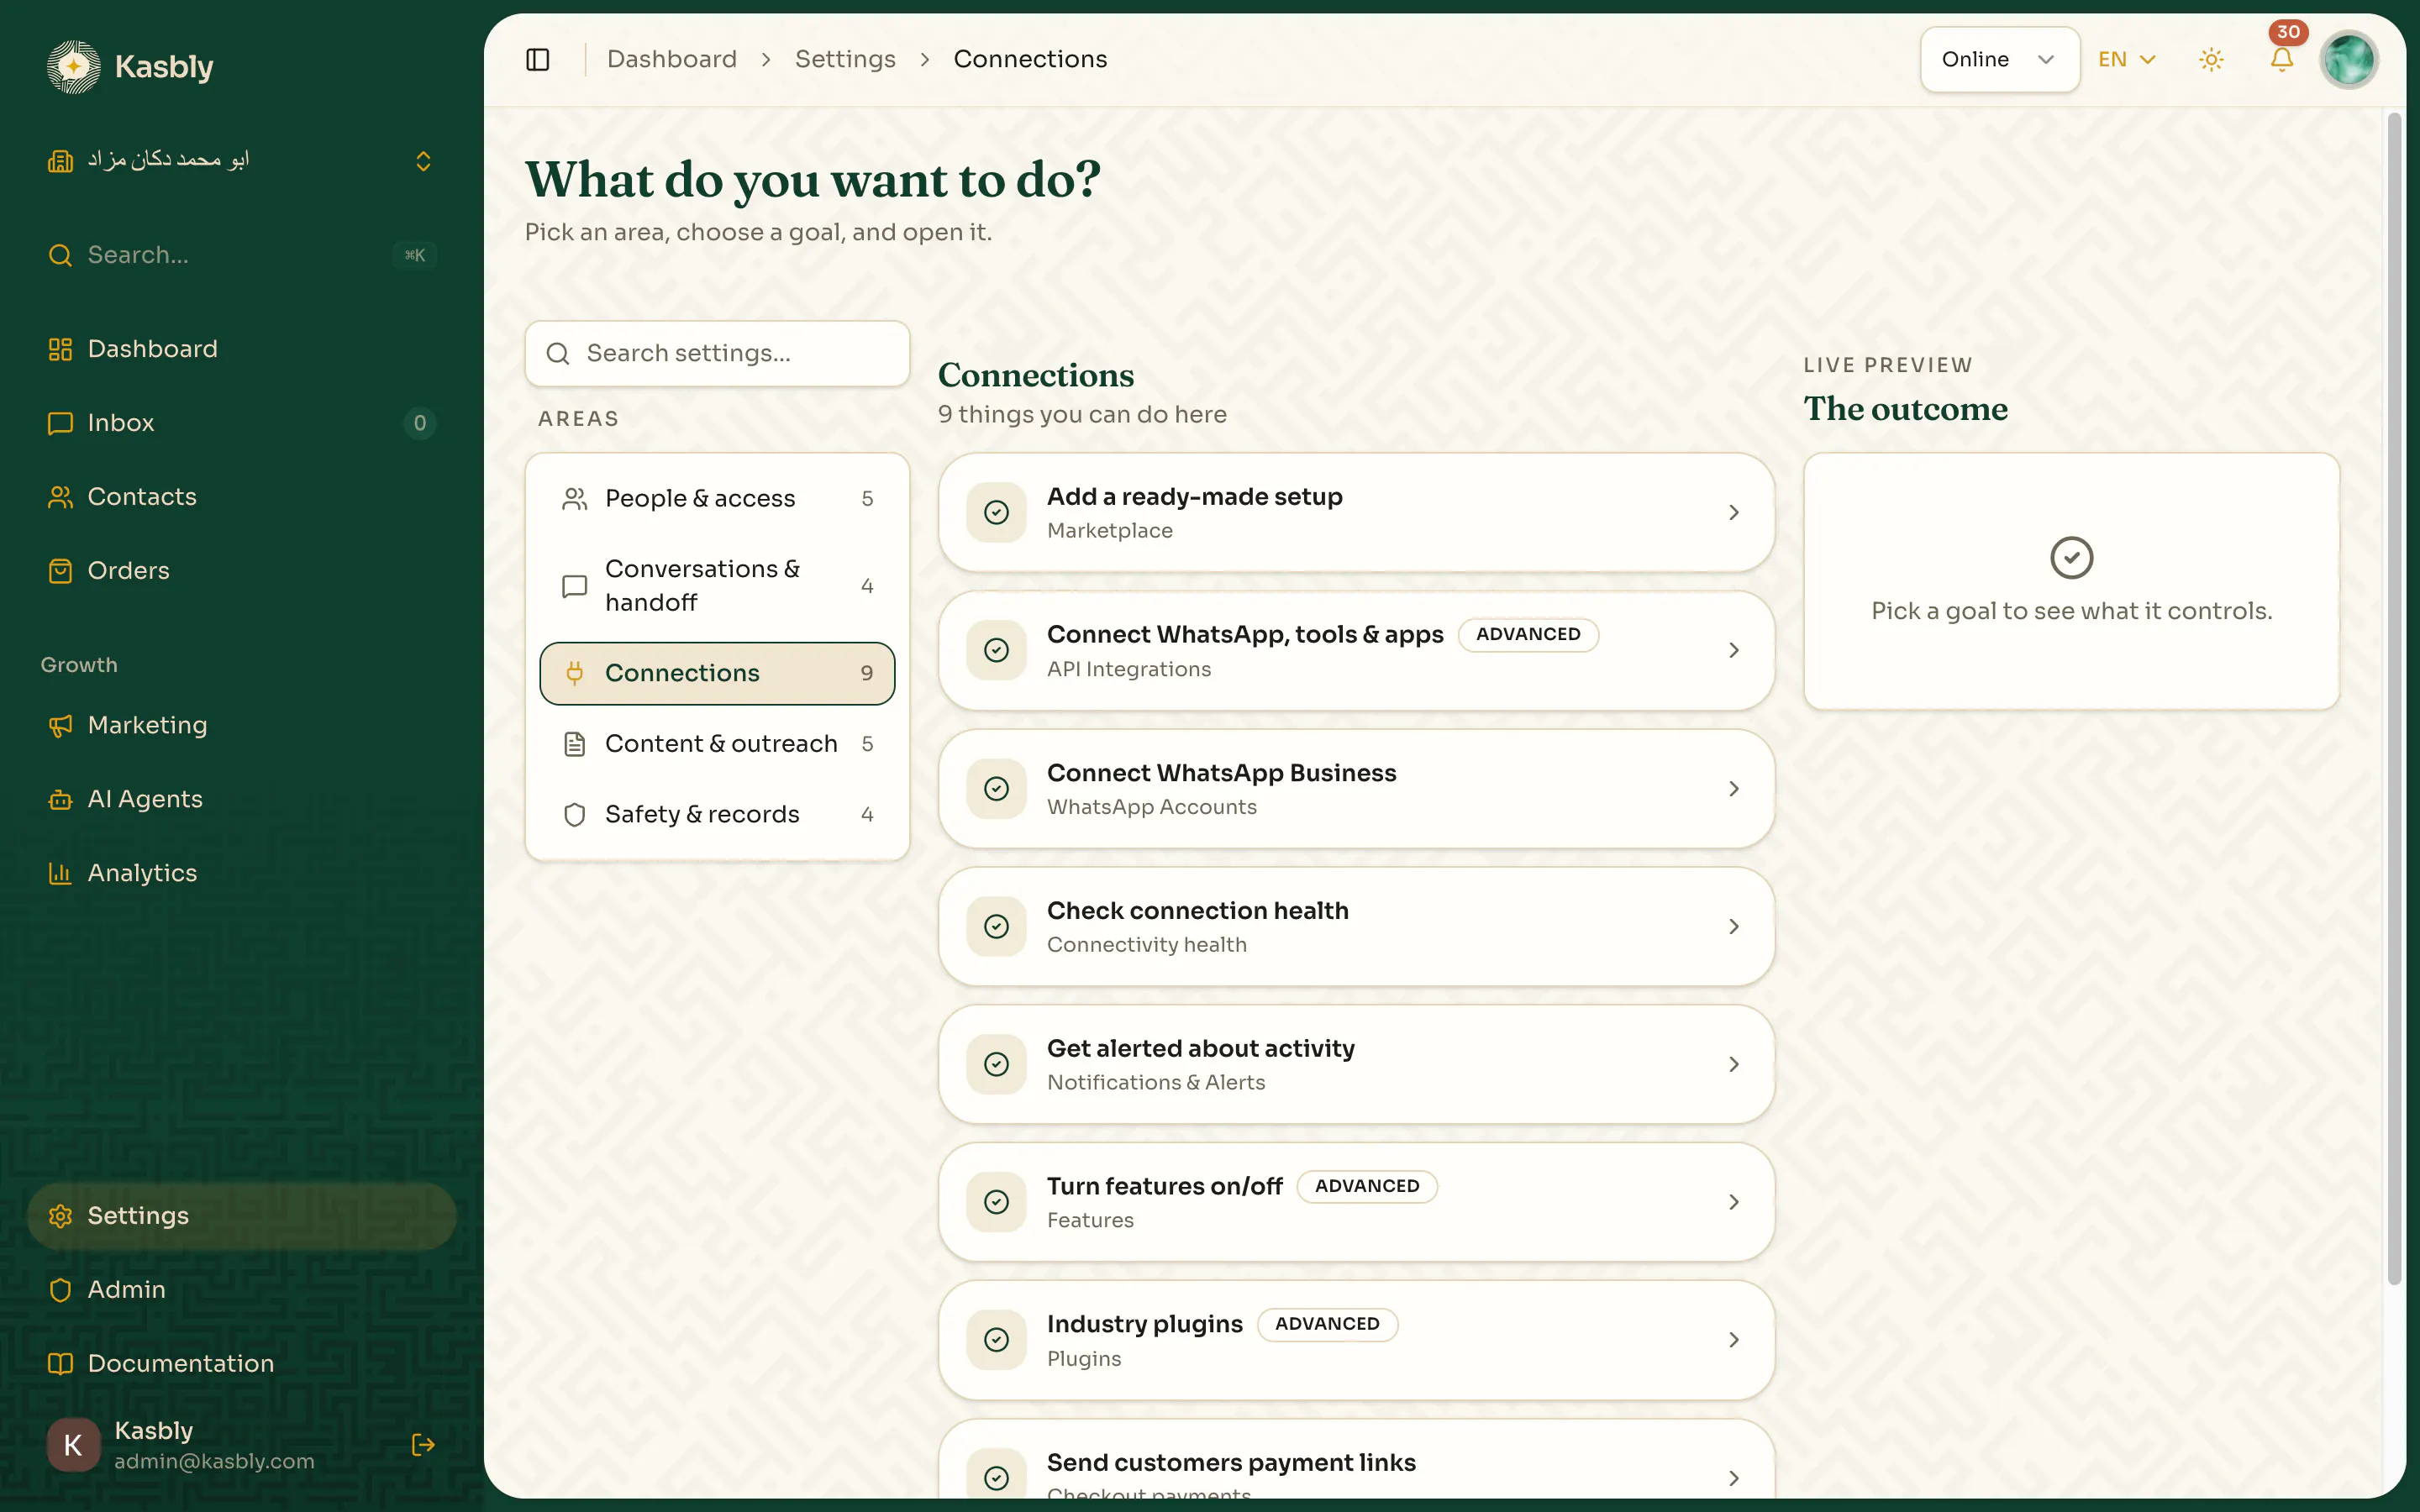Viewport: 2420px width, 1512px height.
Task: Open chevron on Connect WhatsApp, tools & apps
Action: (1734, 650)
